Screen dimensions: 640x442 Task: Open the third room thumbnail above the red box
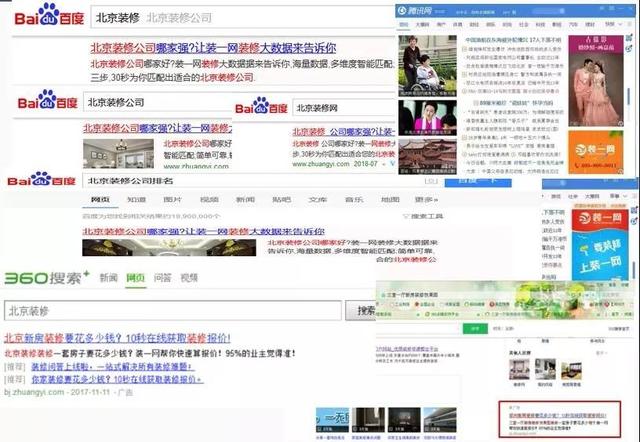(x=571, y=369)
